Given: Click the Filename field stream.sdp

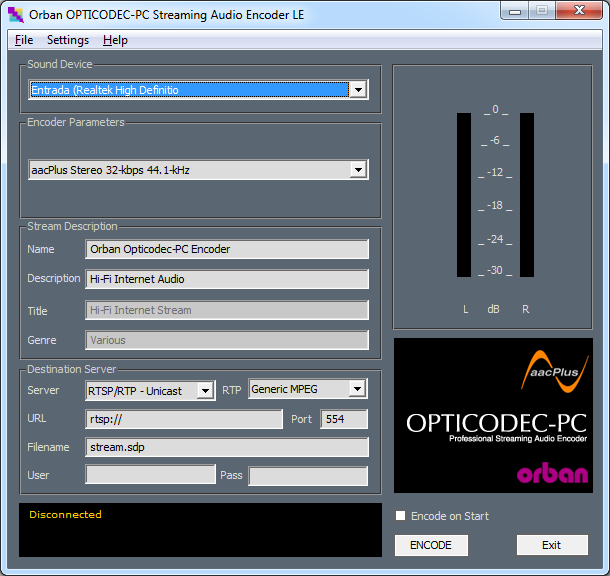Looking at the screenshot, I should (x=227, y=447).
